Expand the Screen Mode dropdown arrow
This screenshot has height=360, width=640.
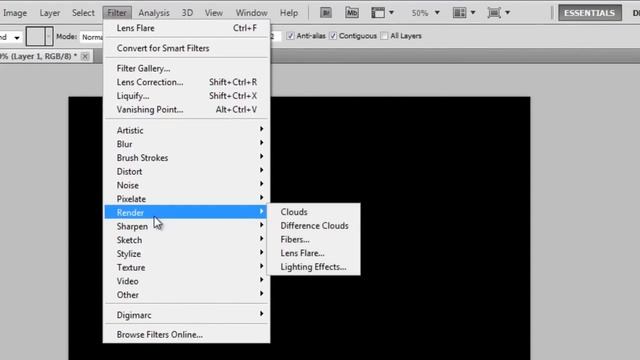(507, 13)
